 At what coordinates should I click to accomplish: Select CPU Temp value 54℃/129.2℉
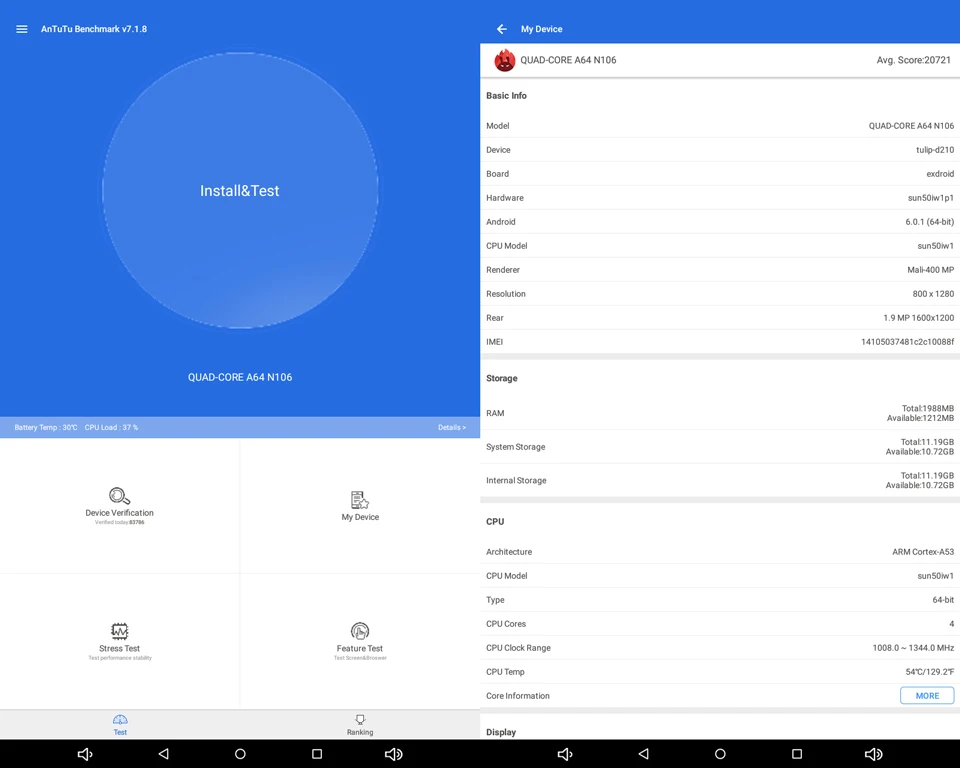click(x=929, y=672)
